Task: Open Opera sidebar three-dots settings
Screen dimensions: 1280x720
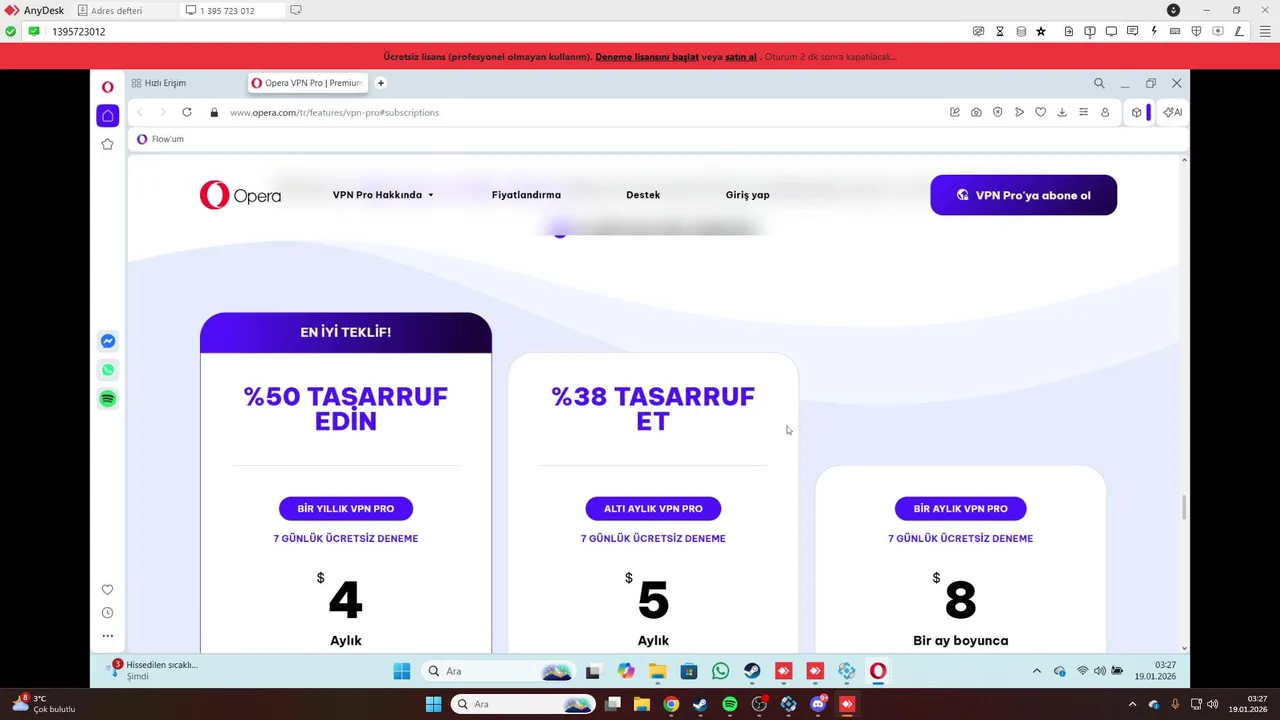Action: point(108,636)
